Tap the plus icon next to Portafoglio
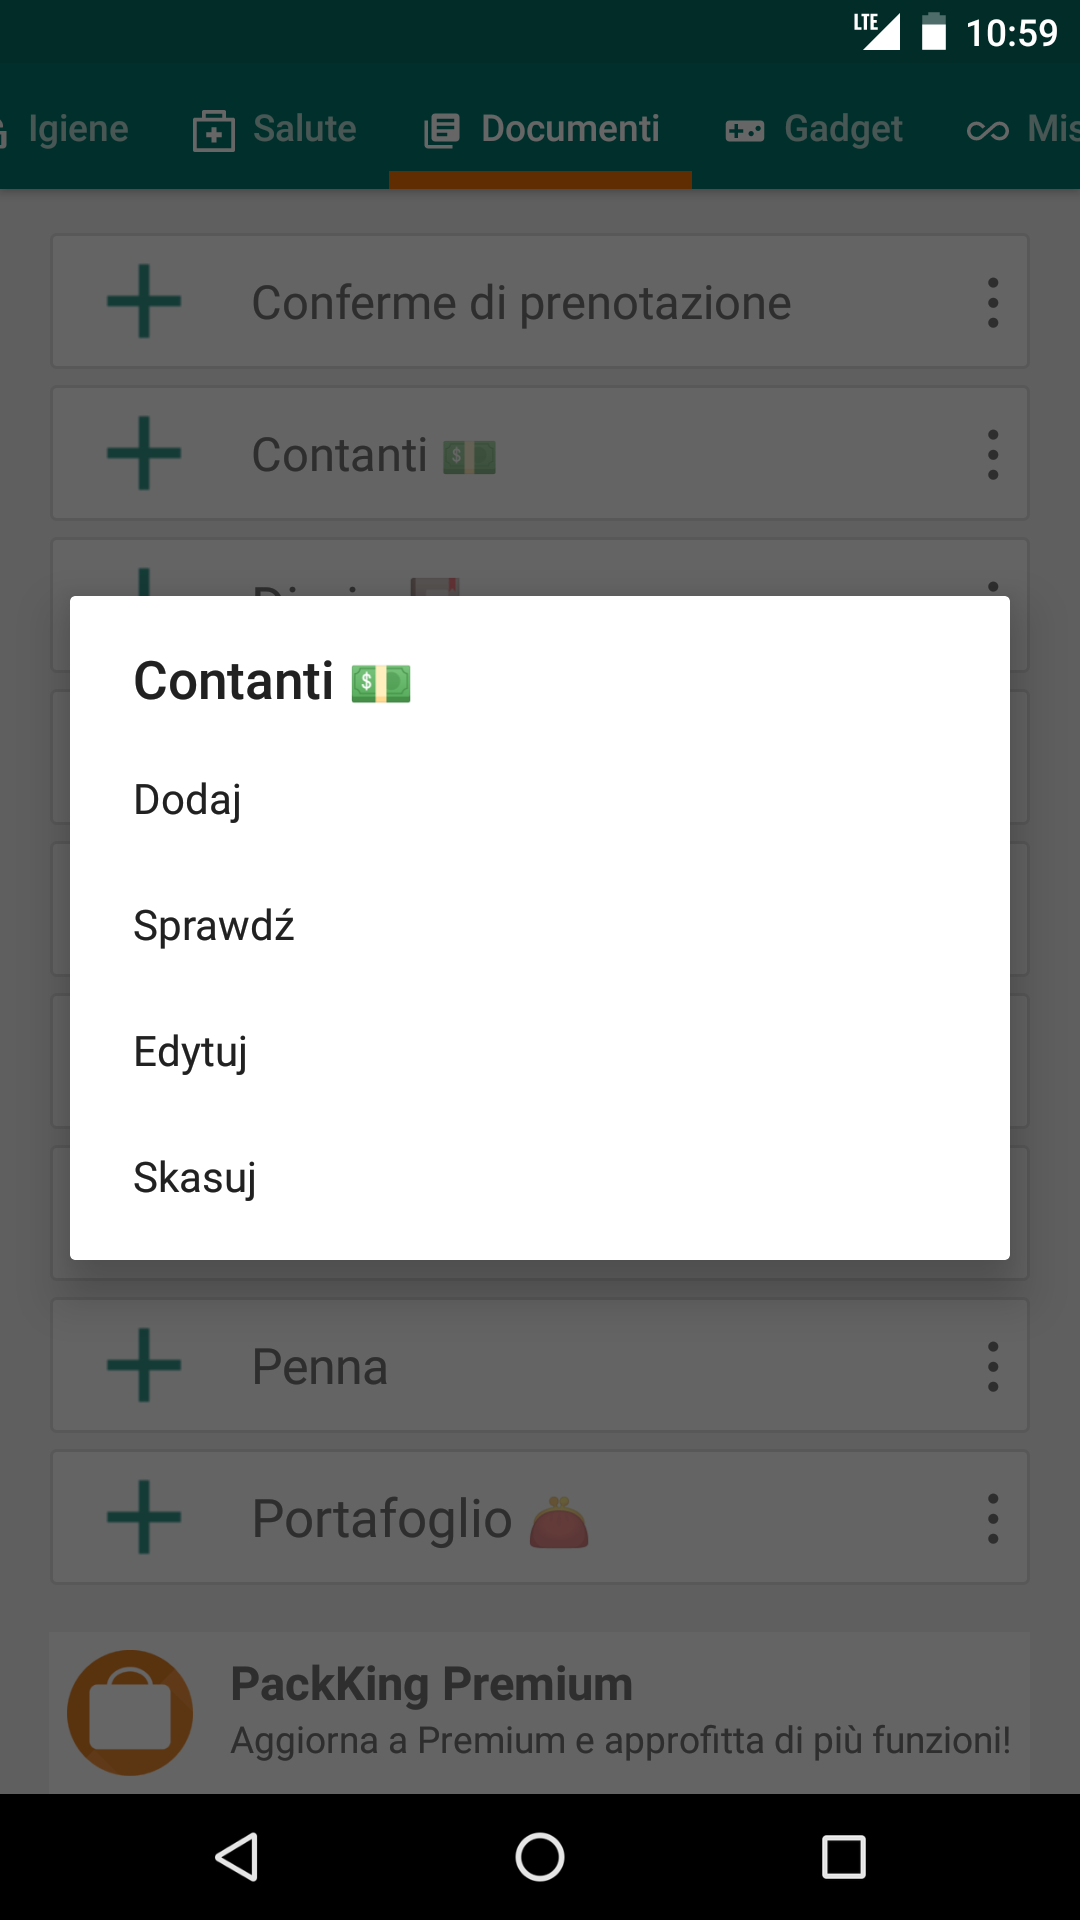The height and width of the screenshot is (1920, 1080). [144, 1517]
